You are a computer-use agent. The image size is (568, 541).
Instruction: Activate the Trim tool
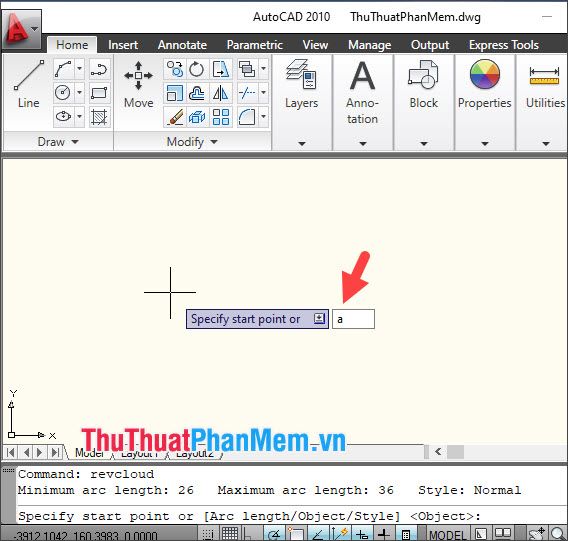[x=247, y=93]
